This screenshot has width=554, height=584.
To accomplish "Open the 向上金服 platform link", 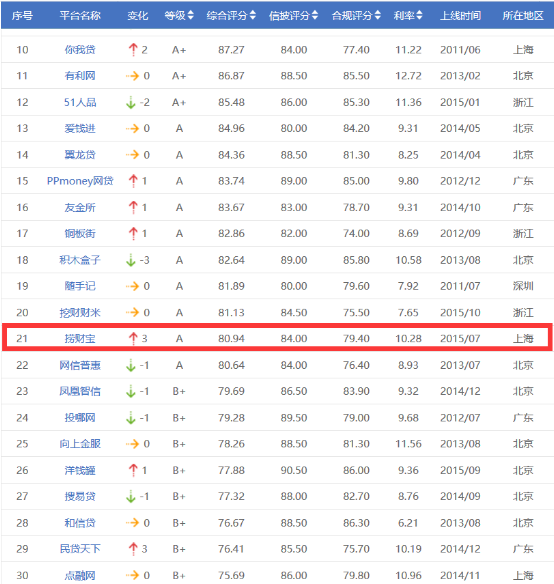I will (x=80, y=444).
